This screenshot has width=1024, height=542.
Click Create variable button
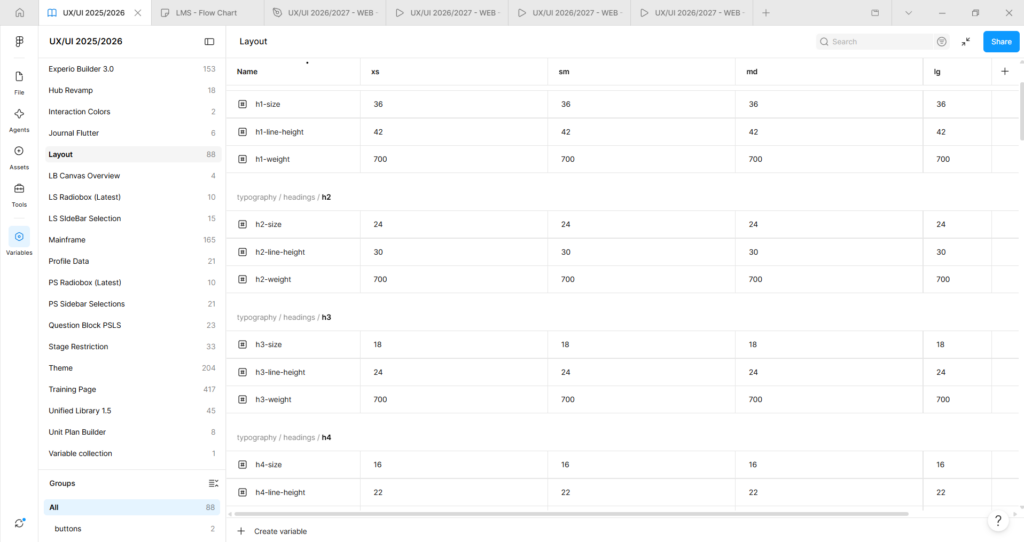[272, 531]
